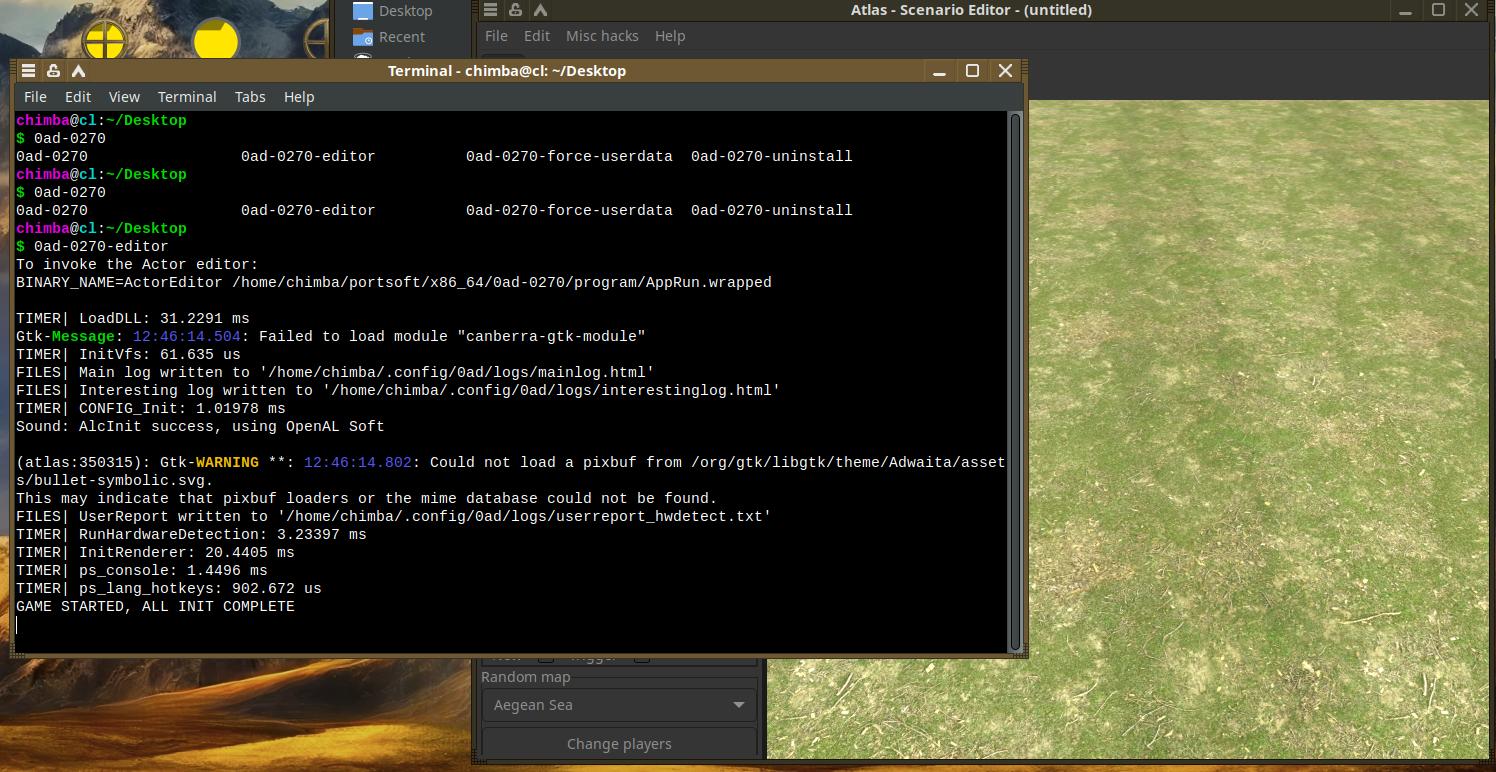Viewport: 1496px width, 772px height.
Task: Open the Atlas window menu icon
Action: tap(490, 10)
